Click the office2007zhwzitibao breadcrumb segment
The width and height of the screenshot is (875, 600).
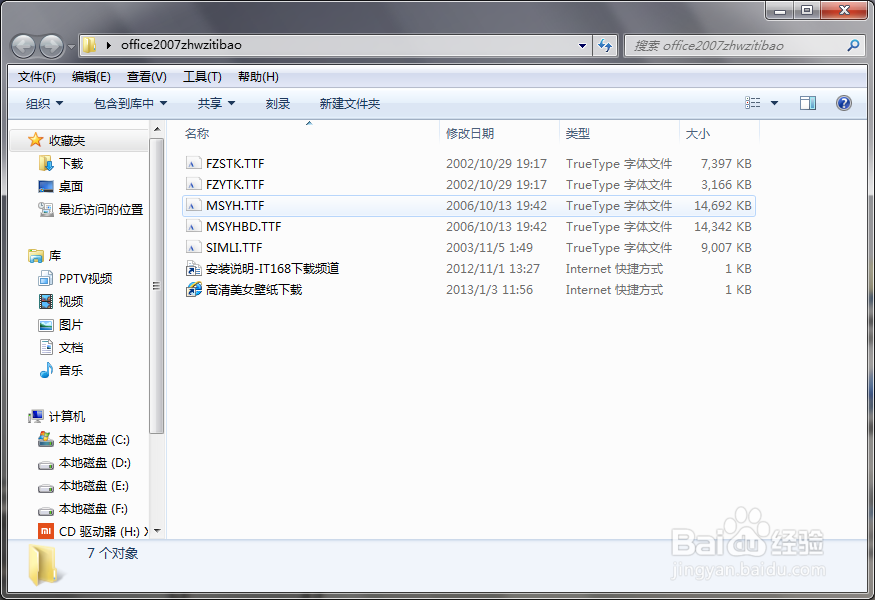pos(181,45)
